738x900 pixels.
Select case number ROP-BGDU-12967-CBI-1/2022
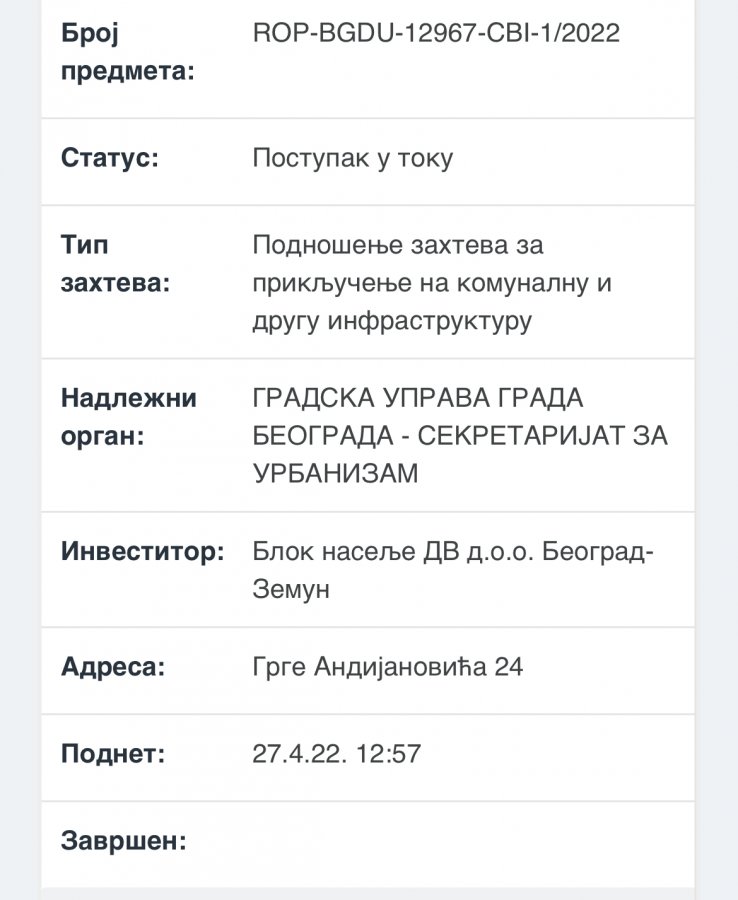coord(436,33)
